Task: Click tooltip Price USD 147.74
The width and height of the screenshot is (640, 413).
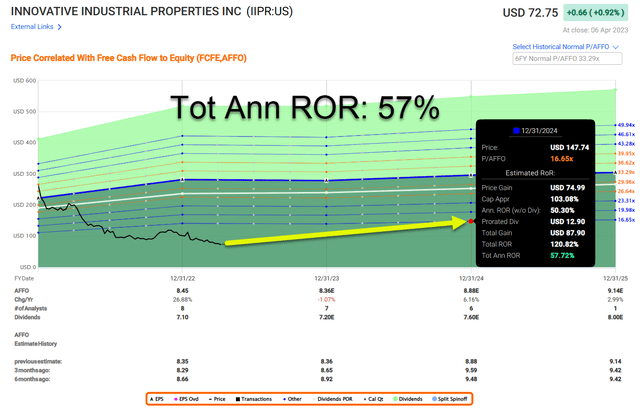Action: click(x=569, y=147)
